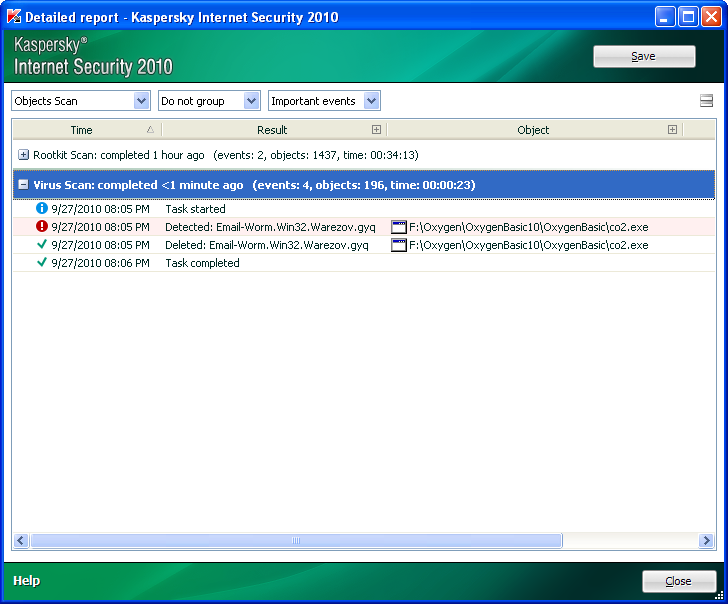The height and width of the screenshot is (604, 728).
Task: Select the Task completed text
Action: [x=202, y=263]
